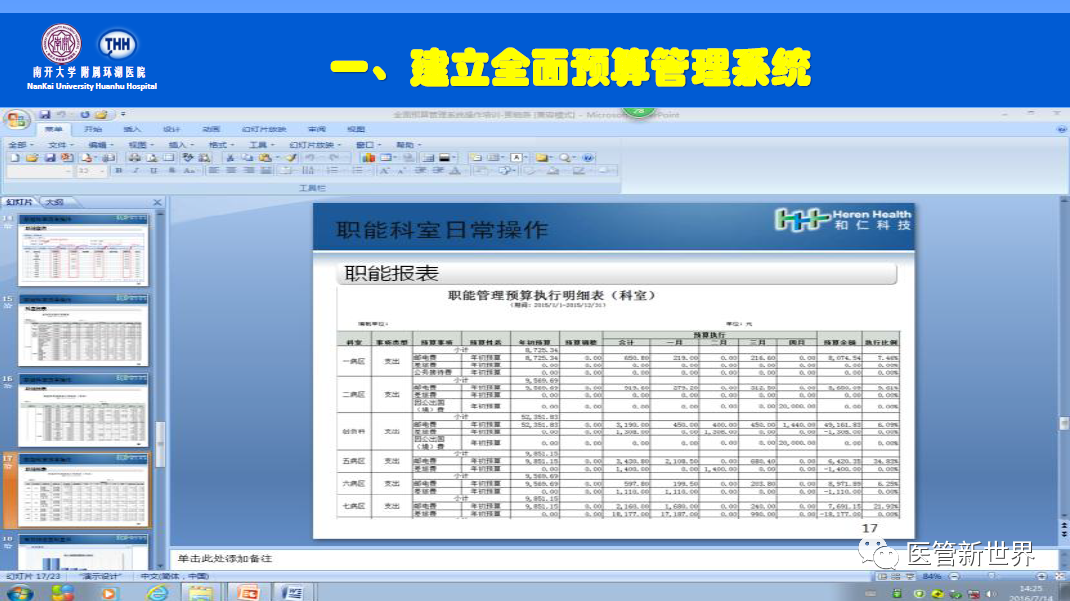Image resolution: width=1070 pixels, height=601 pixels.
Task: Click the zoom minus control near 84%
Action: click(x=954, y=575)
